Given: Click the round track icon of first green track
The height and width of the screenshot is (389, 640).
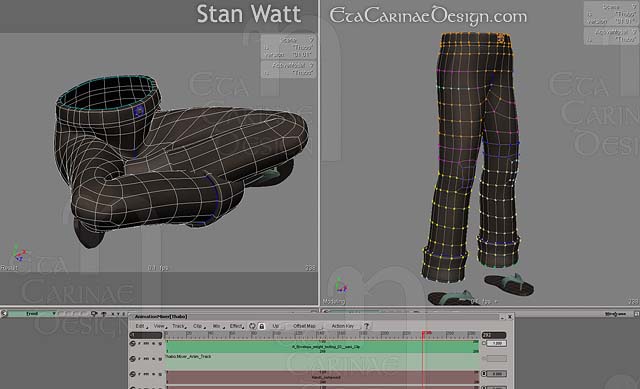Looking at the screenshot, I should tap(133, 344).
